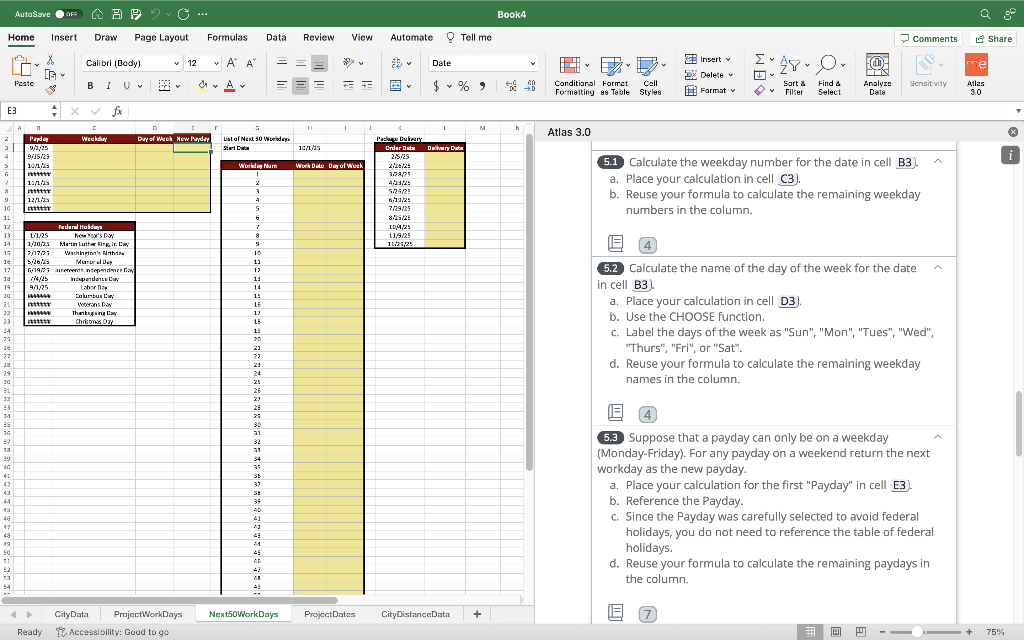Apply comma style format
Screen dimensions: 1024x640
pos(482,86)
